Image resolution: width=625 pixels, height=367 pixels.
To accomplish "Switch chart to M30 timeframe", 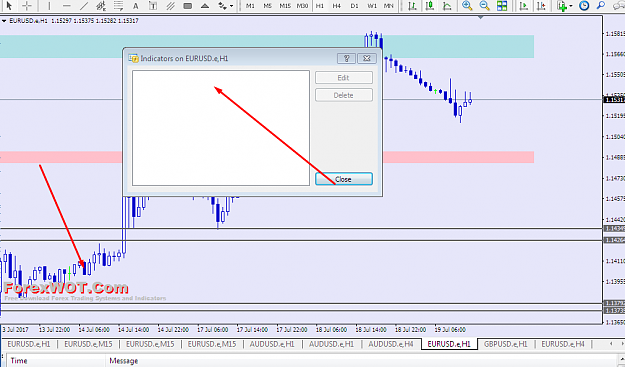I will pos(303,6).
